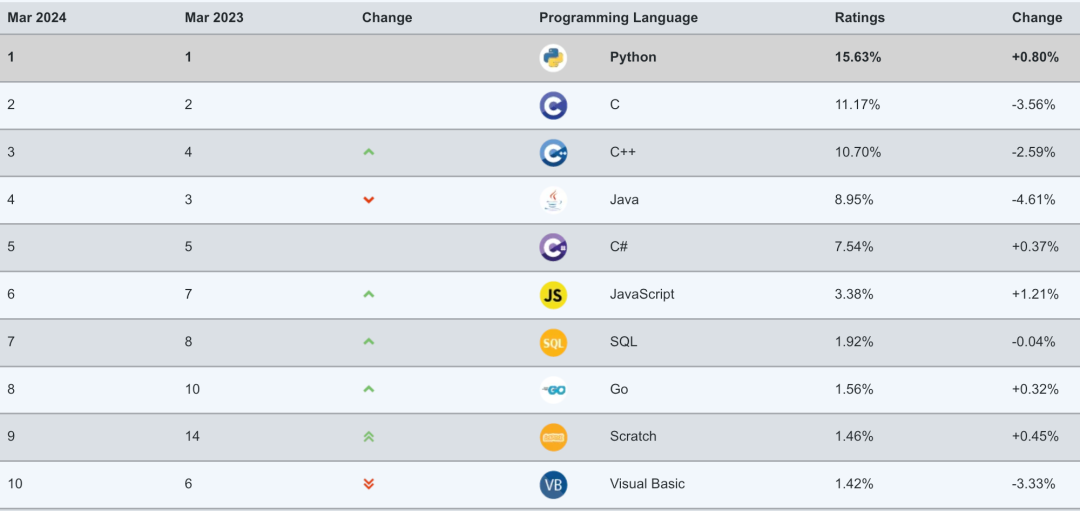Click the orange Scratch icon

coord(553,437)
